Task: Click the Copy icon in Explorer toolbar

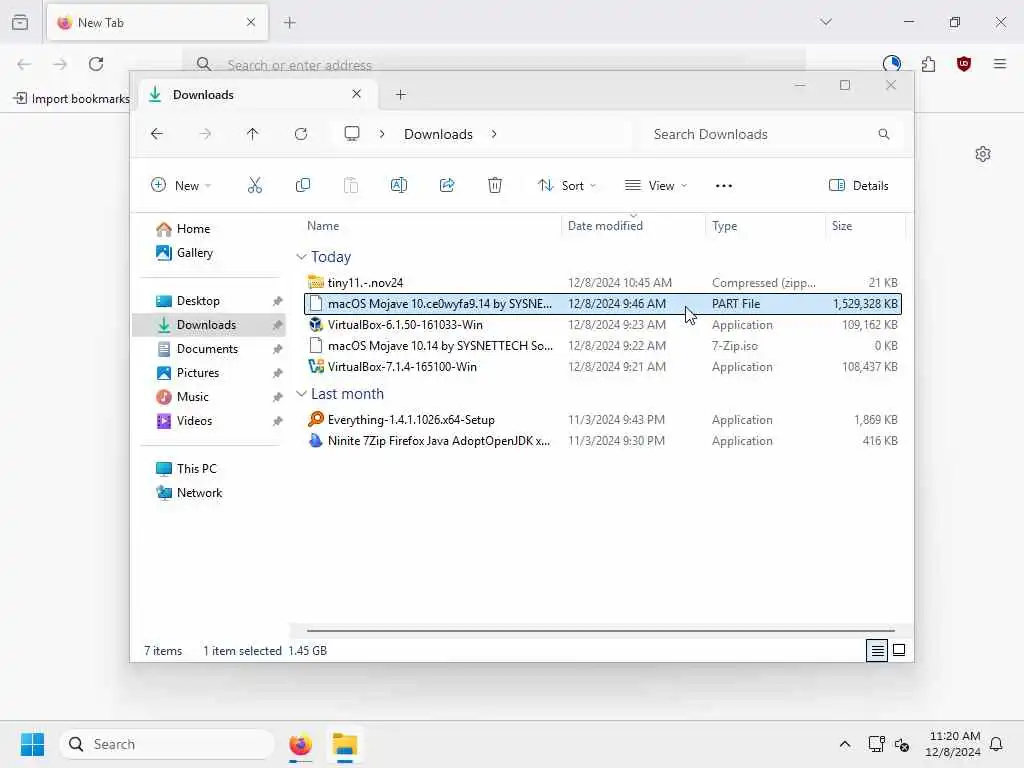Action: (302, 185)
